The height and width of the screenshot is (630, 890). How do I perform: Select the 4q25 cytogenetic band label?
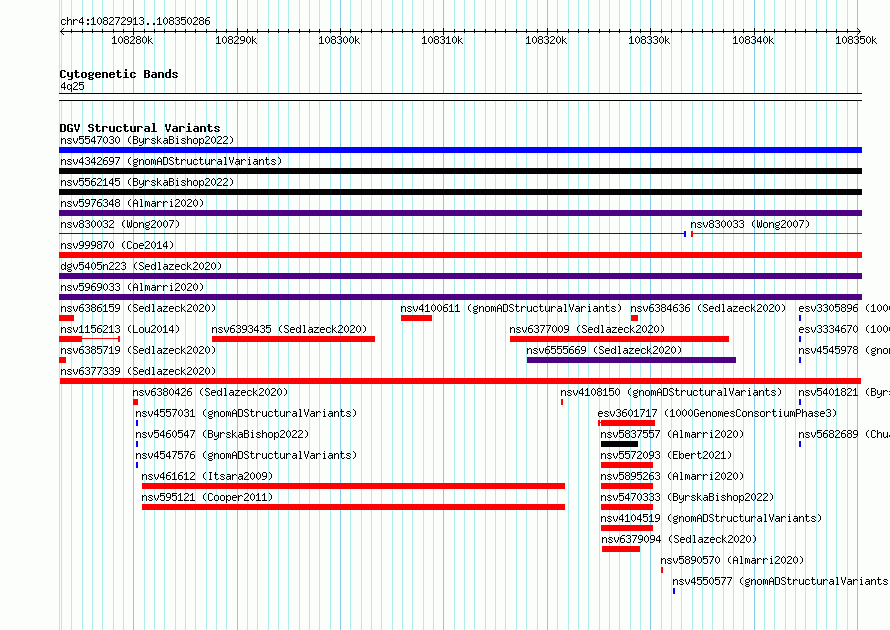tap(72, 86)
